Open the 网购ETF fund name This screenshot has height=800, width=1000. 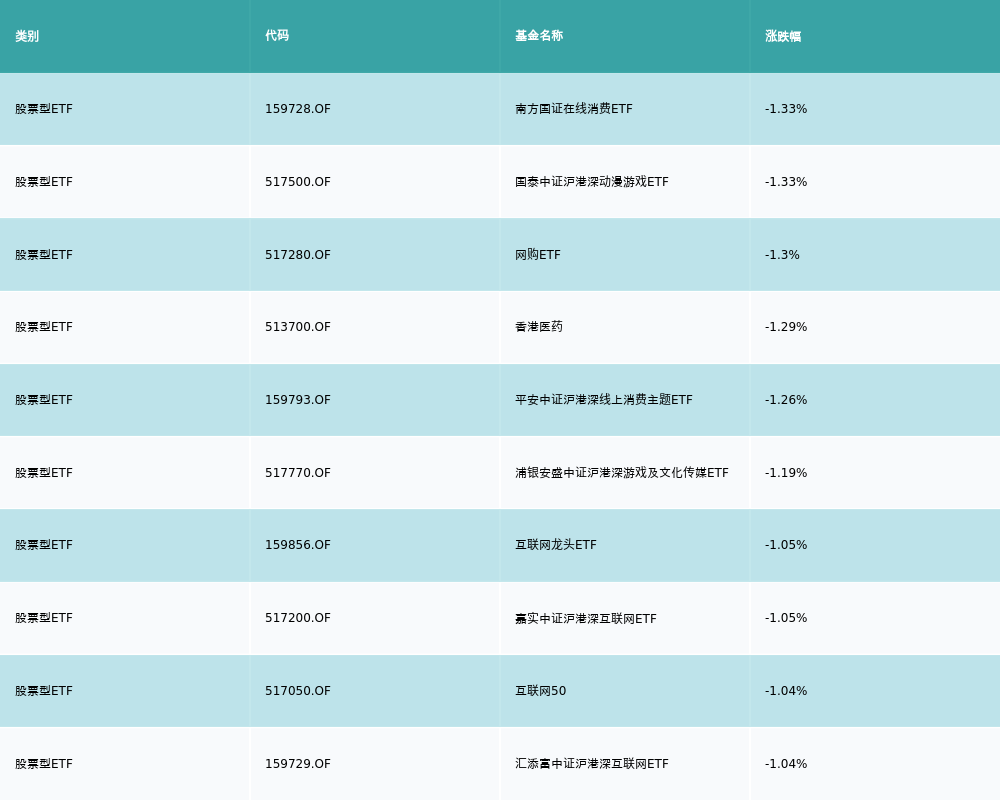[538, 255]
